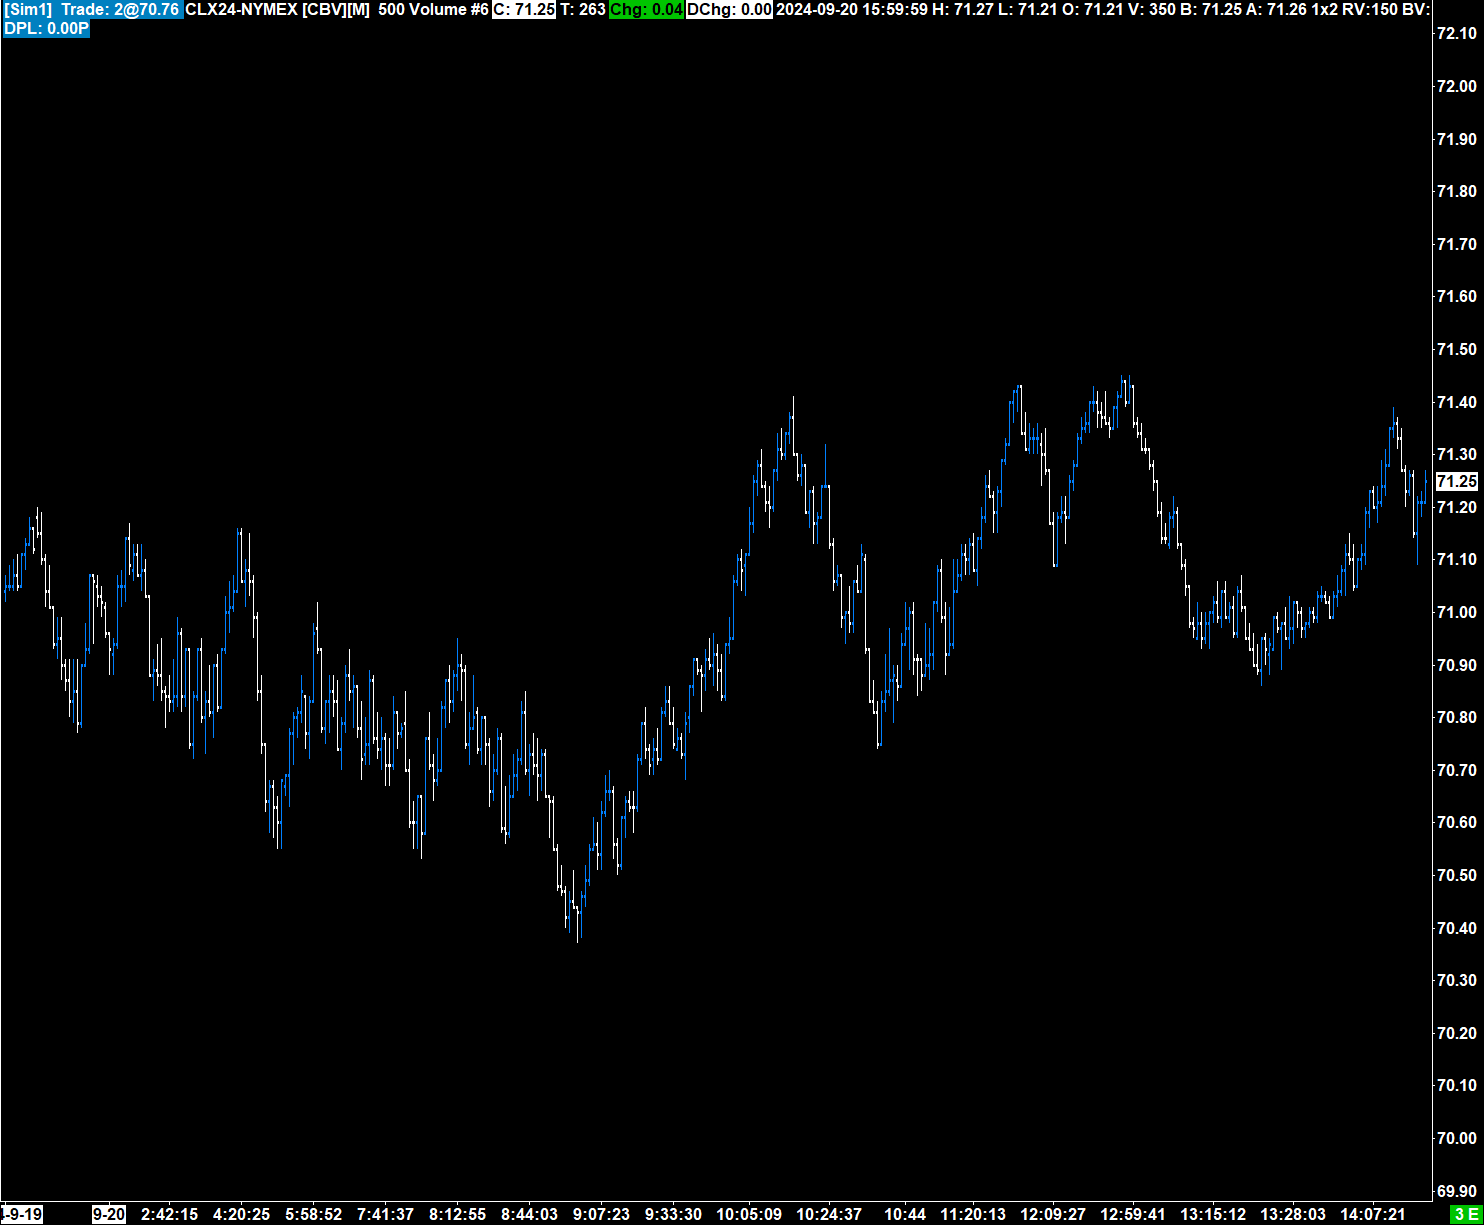Click the 'DChg: 0.00' daily change value
Image resolution: width=1484 pixels, height=1225 pixels.
tap(729, 9)
